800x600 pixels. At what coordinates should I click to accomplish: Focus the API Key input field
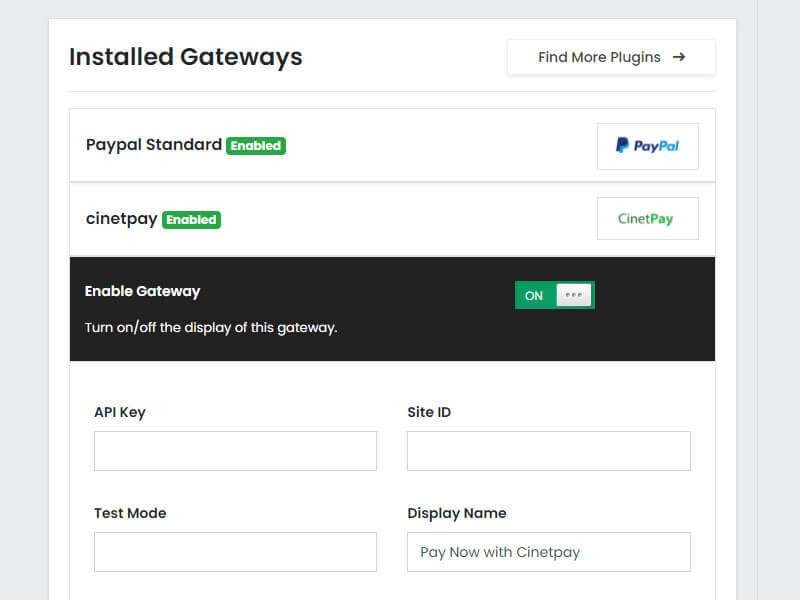click(235, 451)
